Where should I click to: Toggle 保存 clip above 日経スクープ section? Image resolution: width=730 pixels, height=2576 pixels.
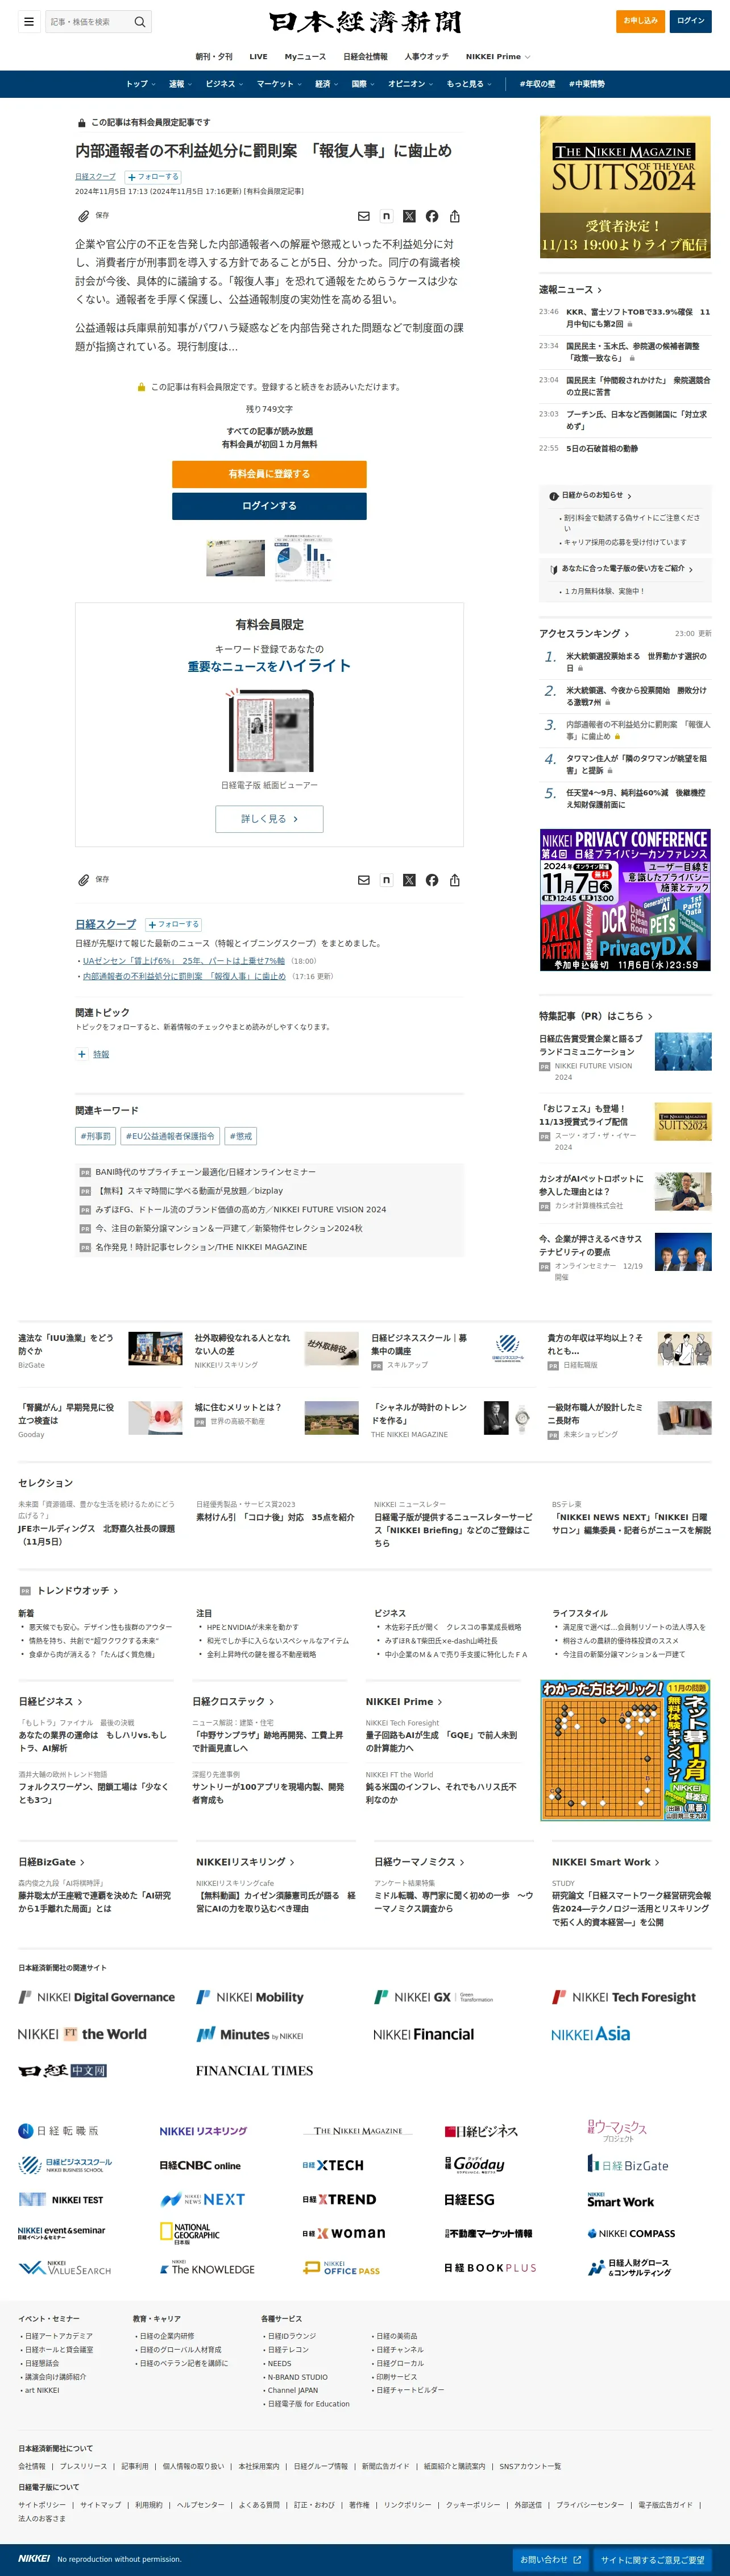[94, 880]
